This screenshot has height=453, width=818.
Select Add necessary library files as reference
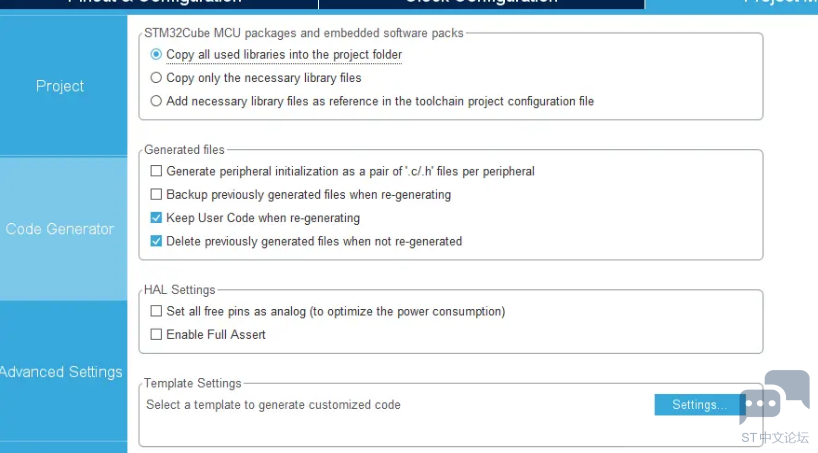[x=156, y=101]
